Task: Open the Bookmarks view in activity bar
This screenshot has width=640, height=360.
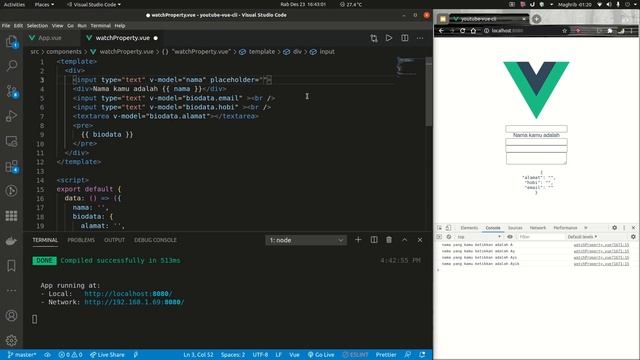Action: click(x=11, y=266)
